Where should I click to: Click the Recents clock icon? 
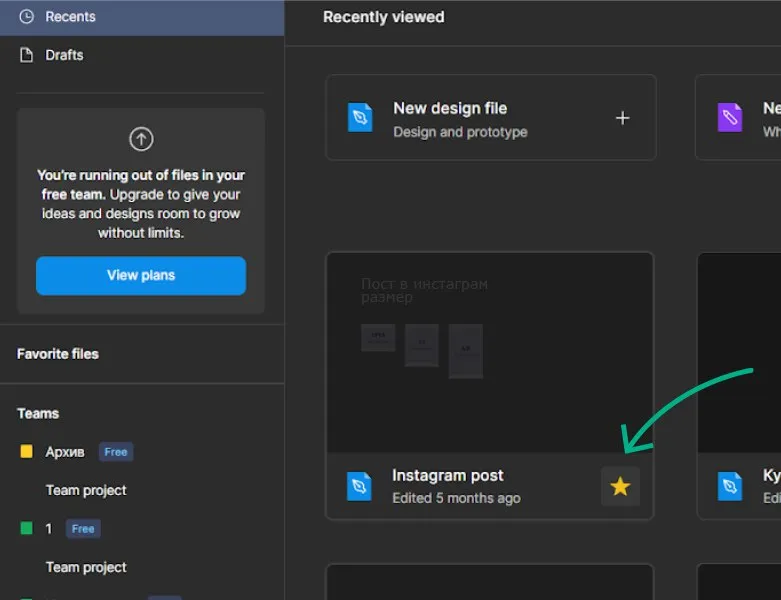(x=26, y=17)
